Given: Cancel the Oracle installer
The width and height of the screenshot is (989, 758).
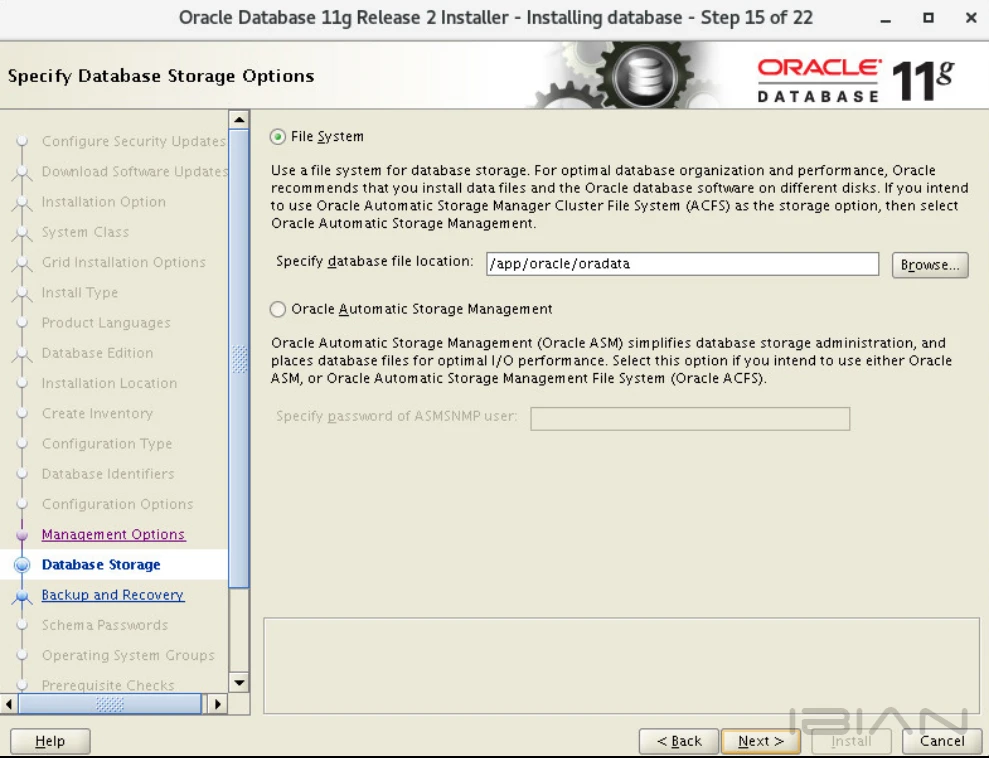Looking at the screenshot, I should coord(942,741).
